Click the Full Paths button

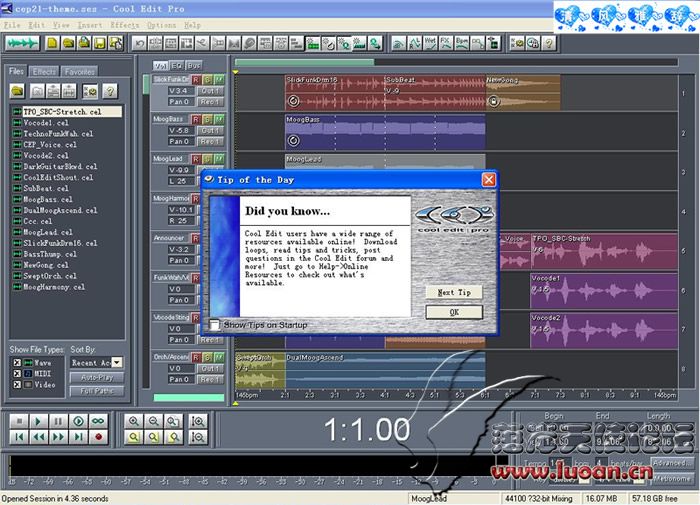97,391
